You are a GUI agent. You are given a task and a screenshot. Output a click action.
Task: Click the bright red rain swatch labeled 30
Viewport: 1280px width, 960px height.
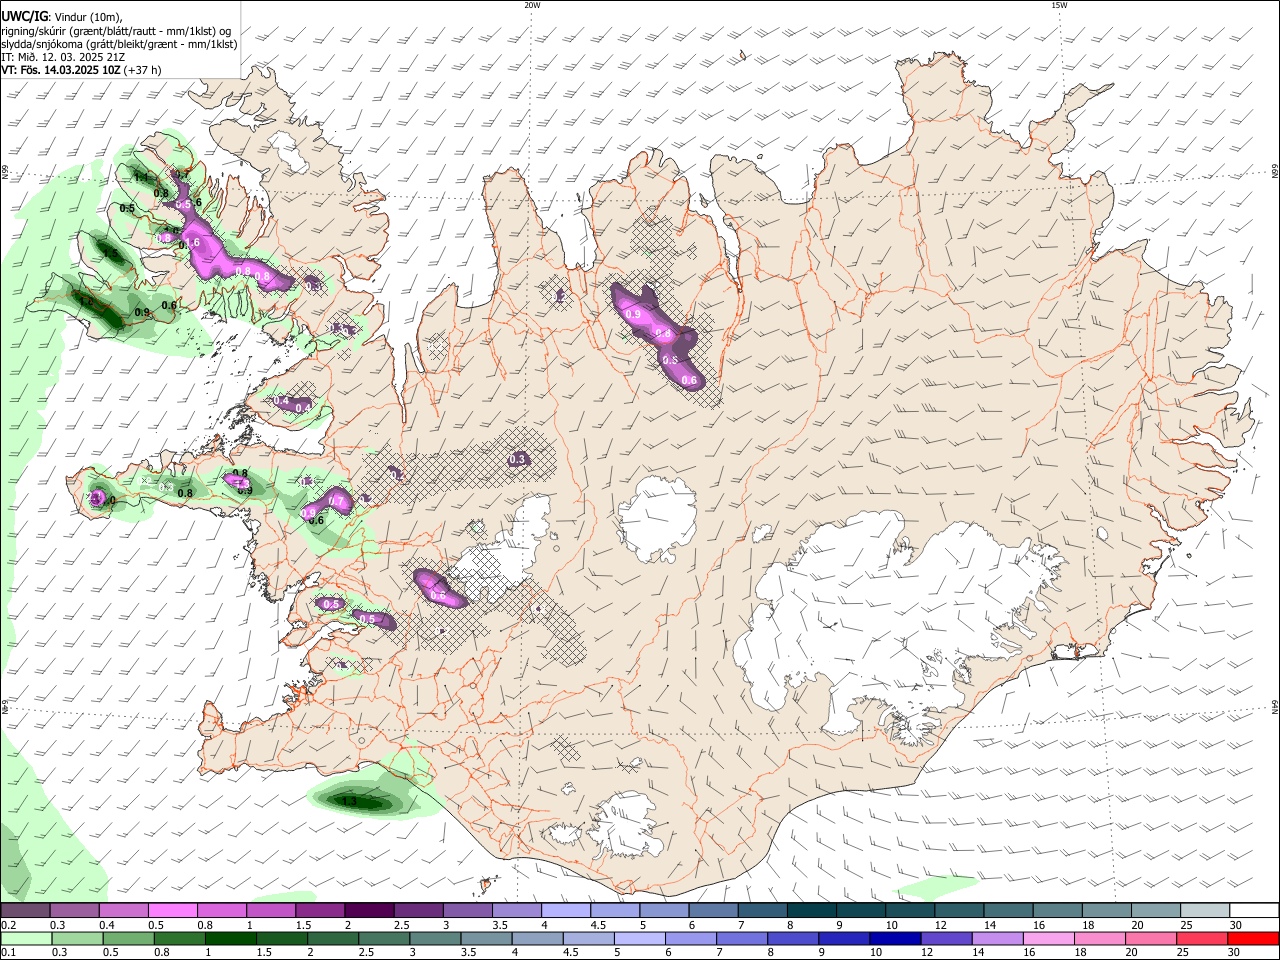click(1254, 938)
